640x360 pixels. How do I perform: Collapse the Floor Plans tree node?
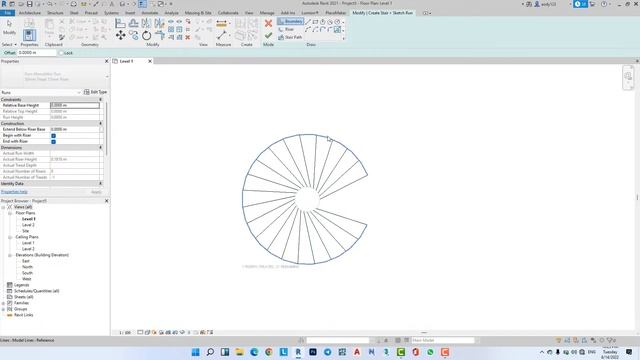click(x=10, y=213)
